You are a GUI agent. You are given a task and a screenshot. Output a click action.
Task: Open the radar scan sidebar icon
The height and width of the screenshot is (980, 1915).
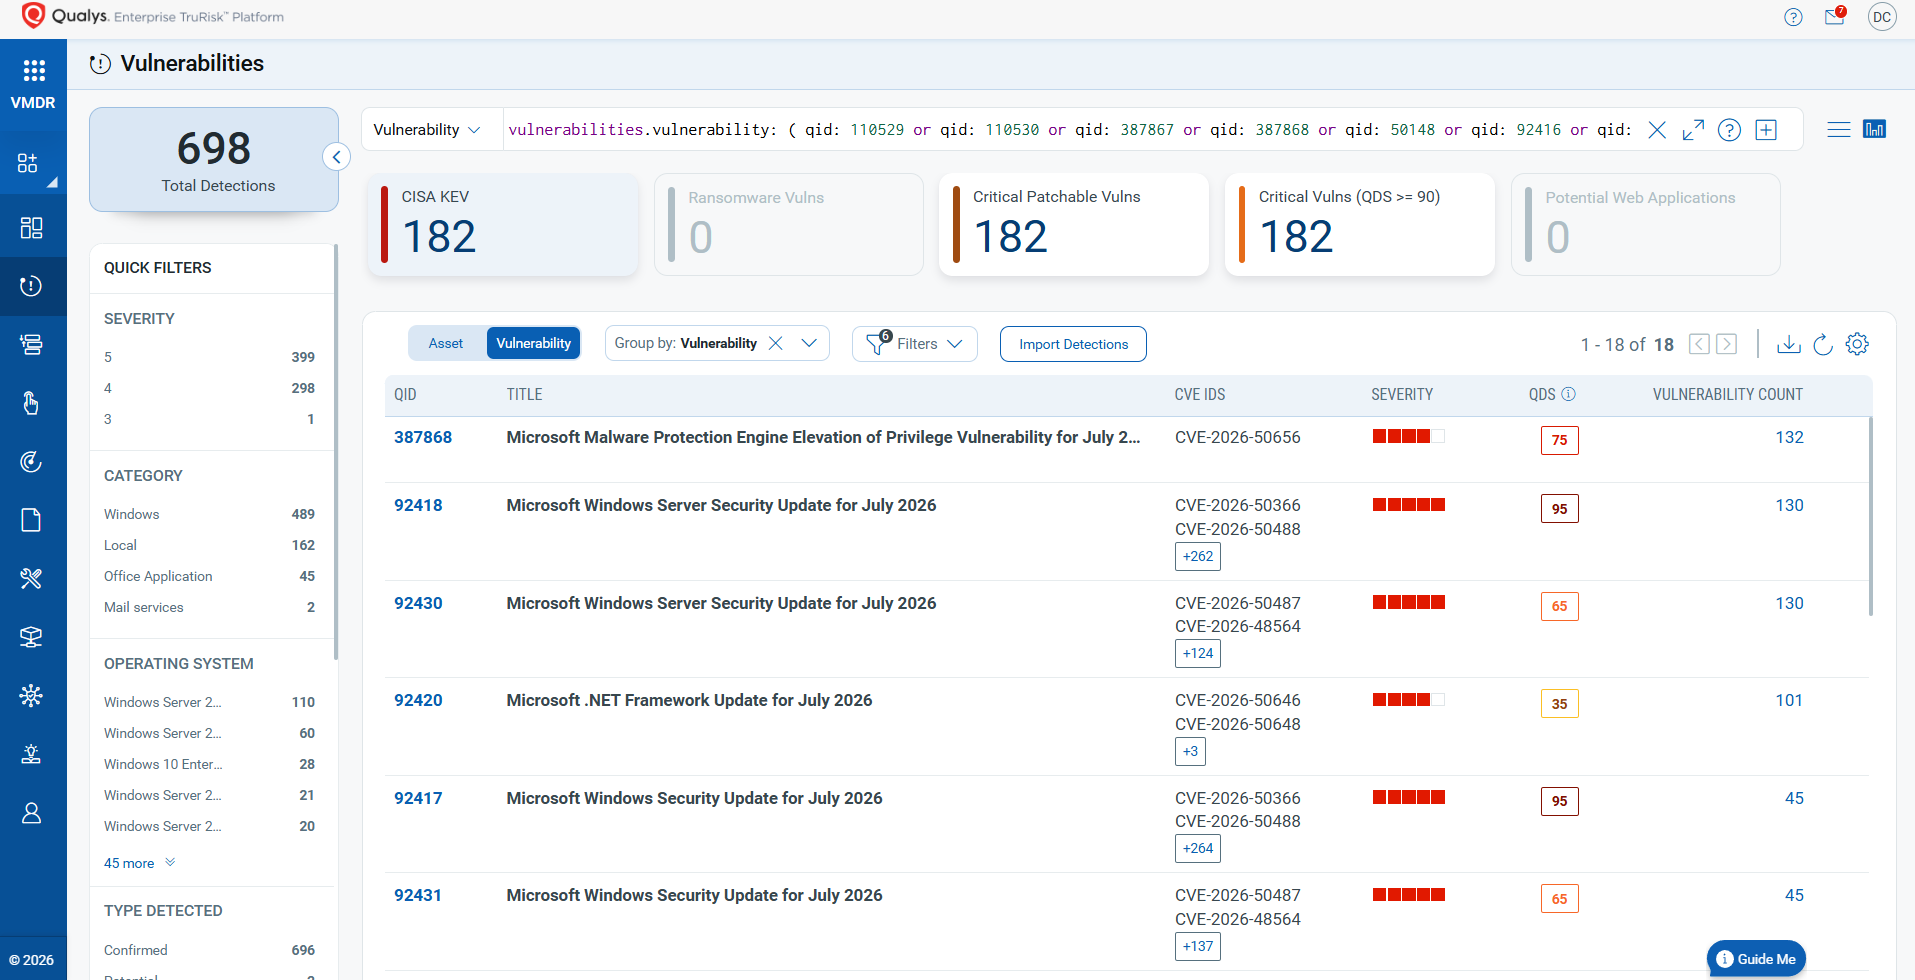[x=31, y=462]
